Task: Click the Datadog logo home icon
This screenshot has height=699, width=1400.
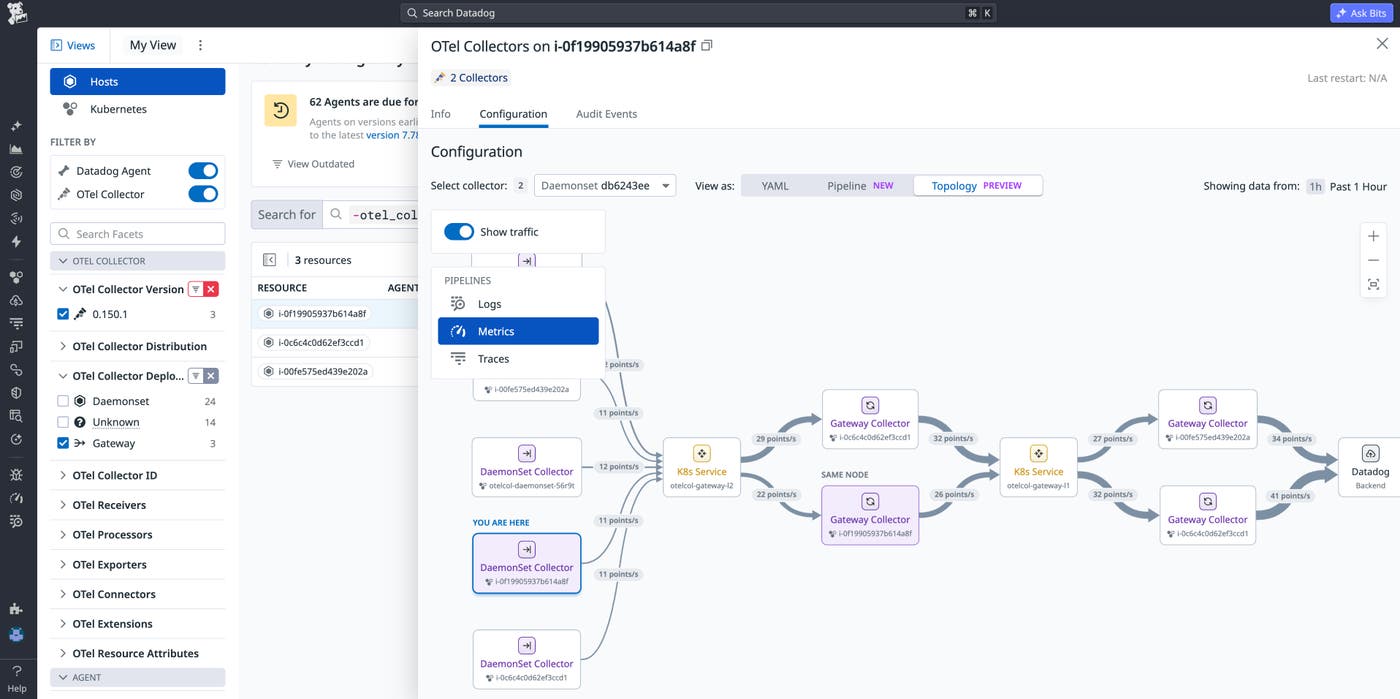Action: coord(17,13)
